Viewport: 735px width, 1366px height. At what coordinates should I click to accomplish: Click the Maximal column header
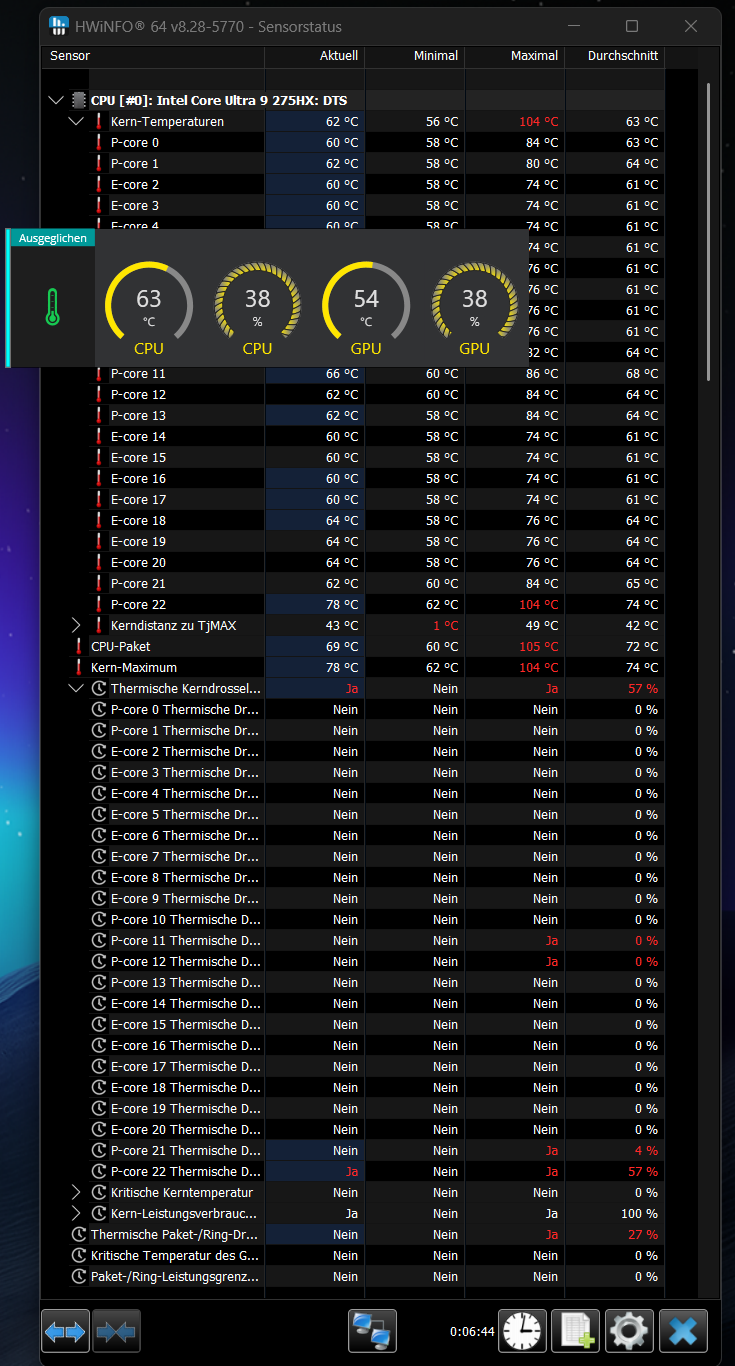click(515, 56)
